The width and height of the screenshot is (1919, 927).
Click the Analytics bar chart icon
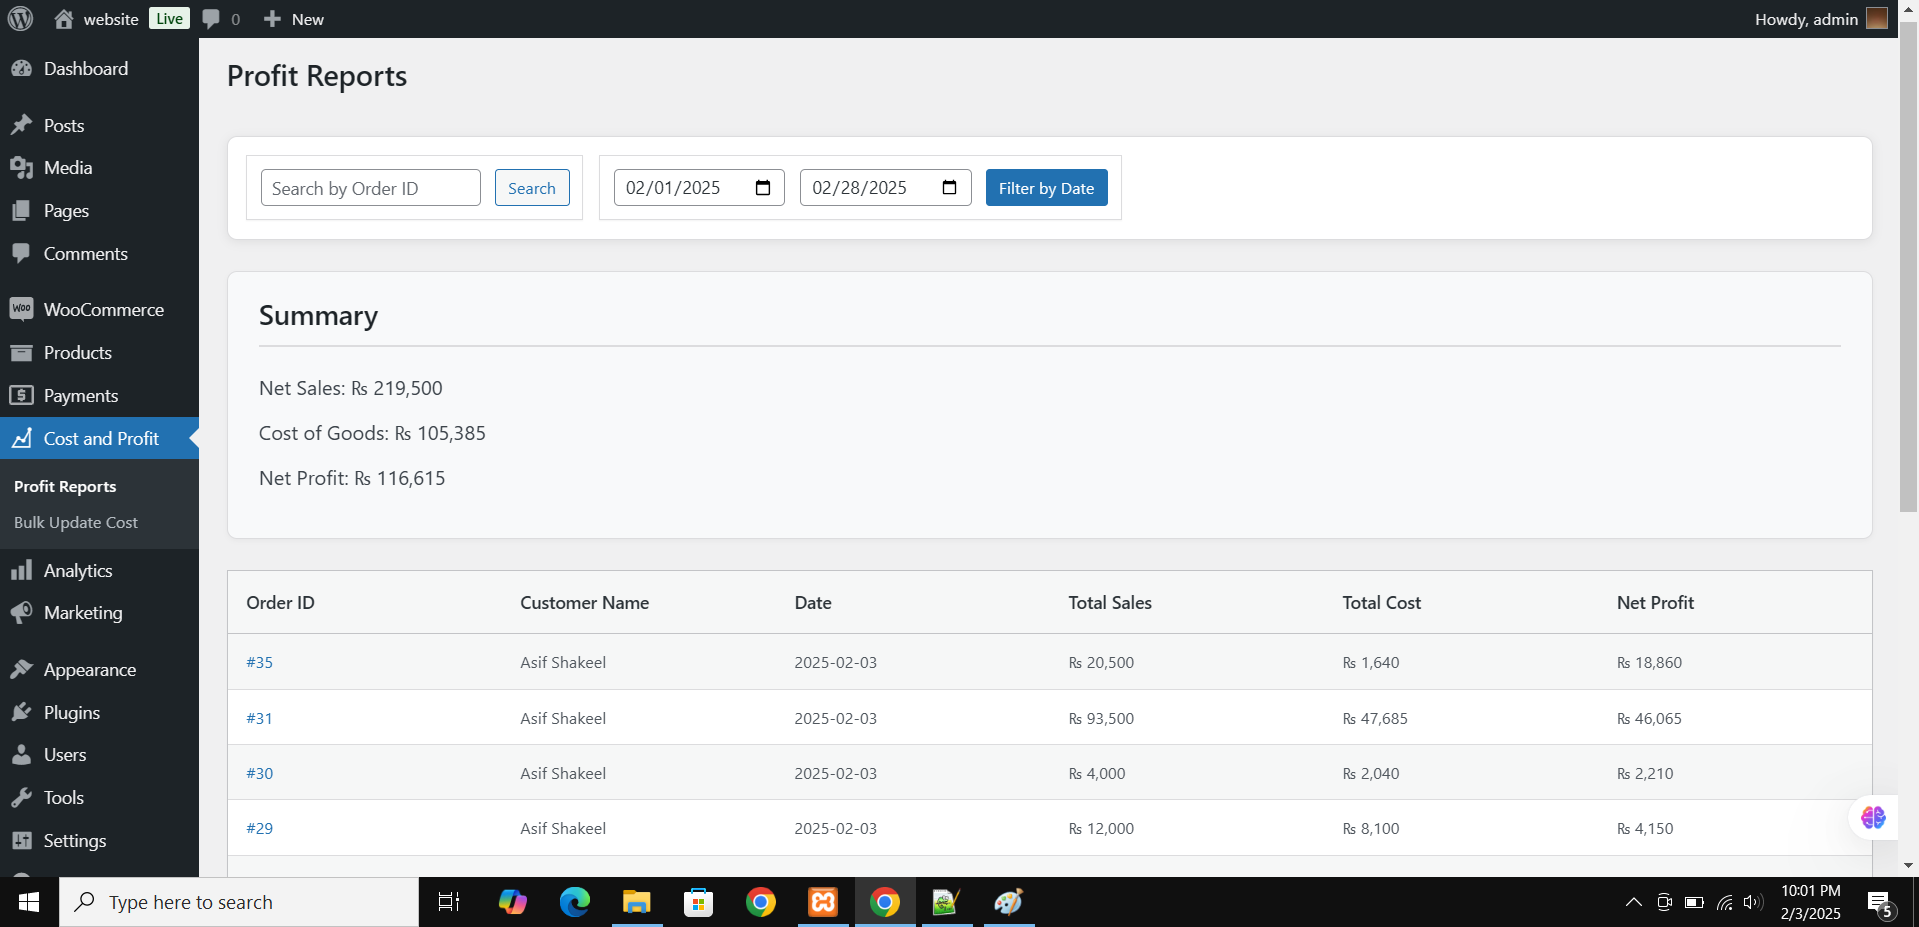(21, 571)
